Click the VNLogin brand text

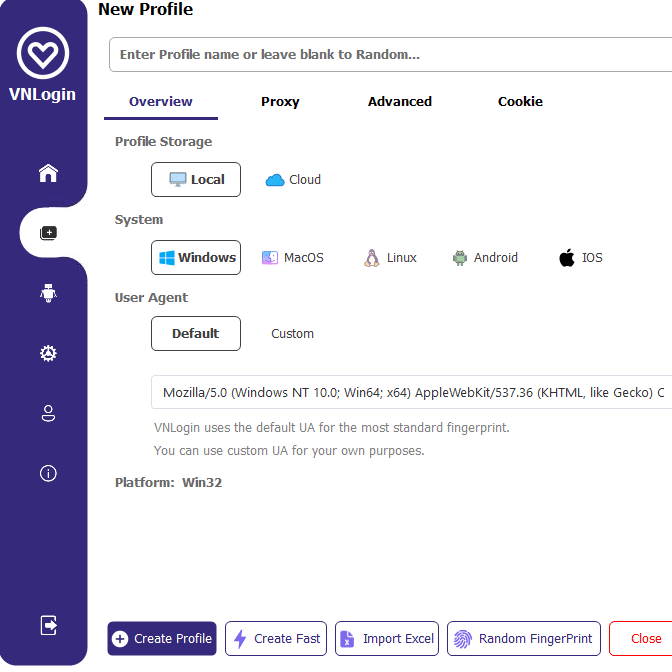click(42, 95)
